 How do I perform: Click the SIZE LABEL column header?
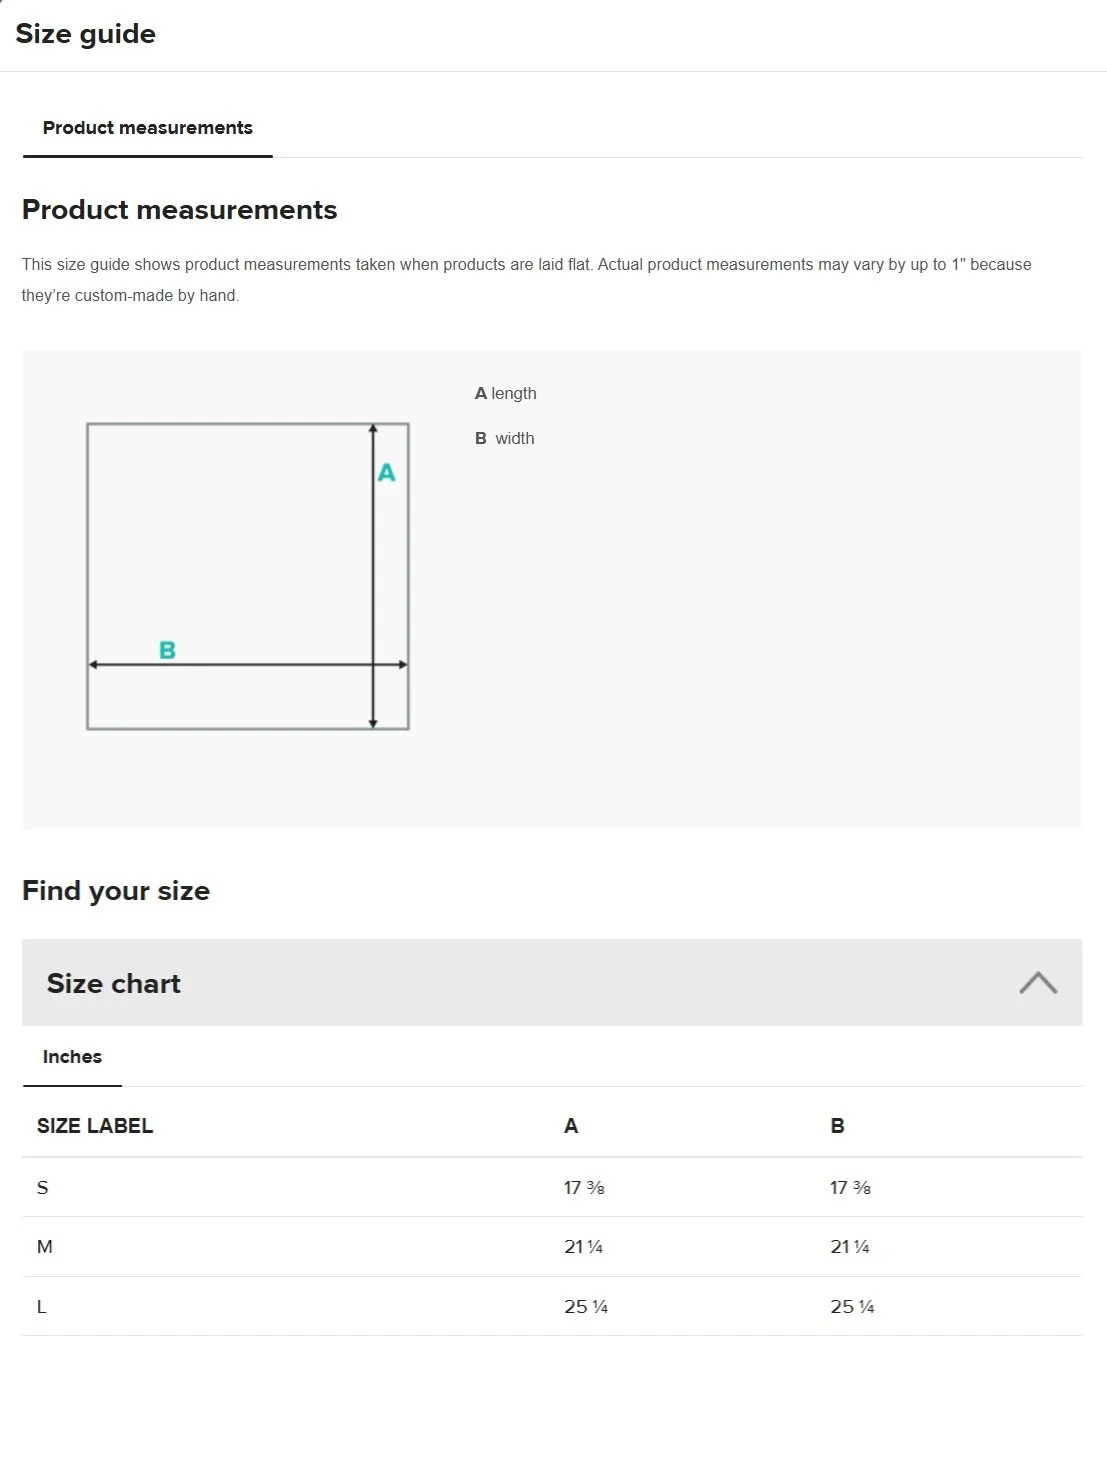point(95,1126)
